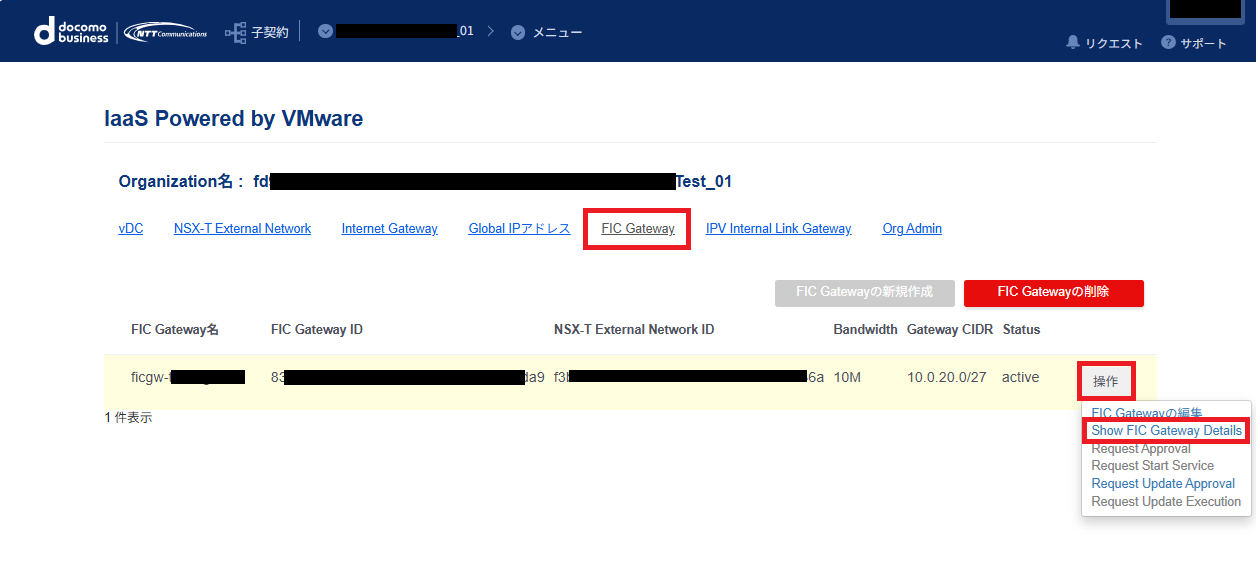Open the サポート menu
Viewport: 1256px width, 587px height.
point(1194,43)
